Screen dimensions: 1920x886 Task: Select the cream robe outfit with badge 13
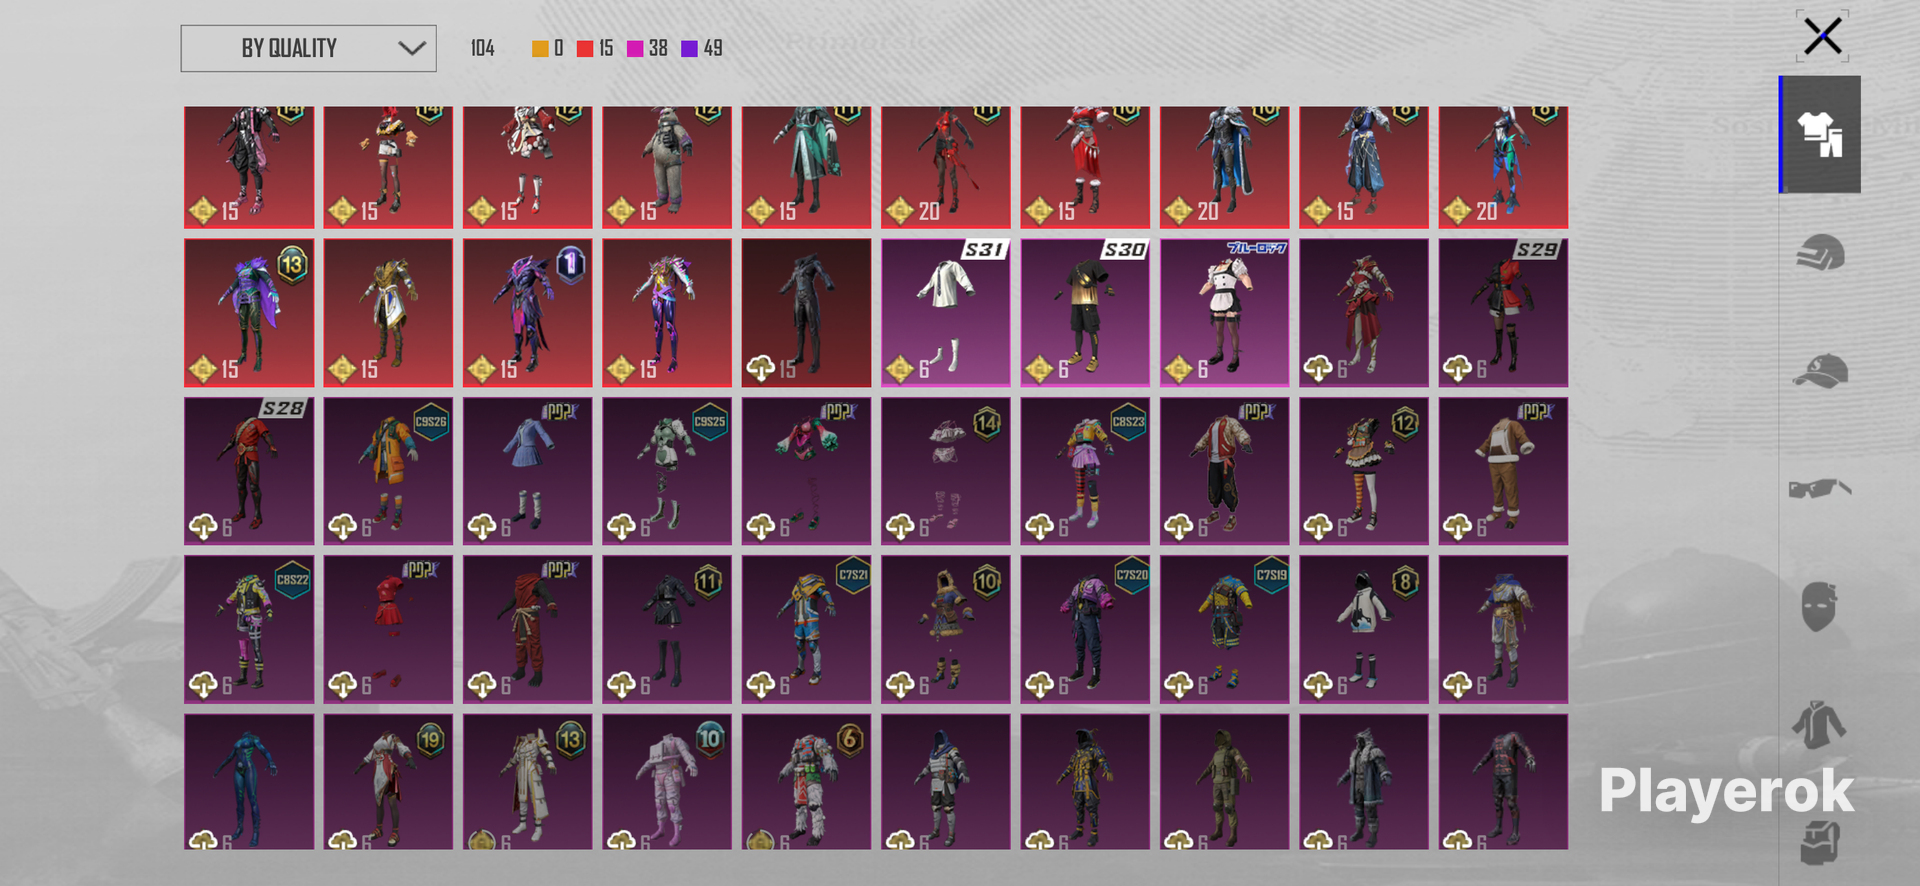click(x=527, y=781)
